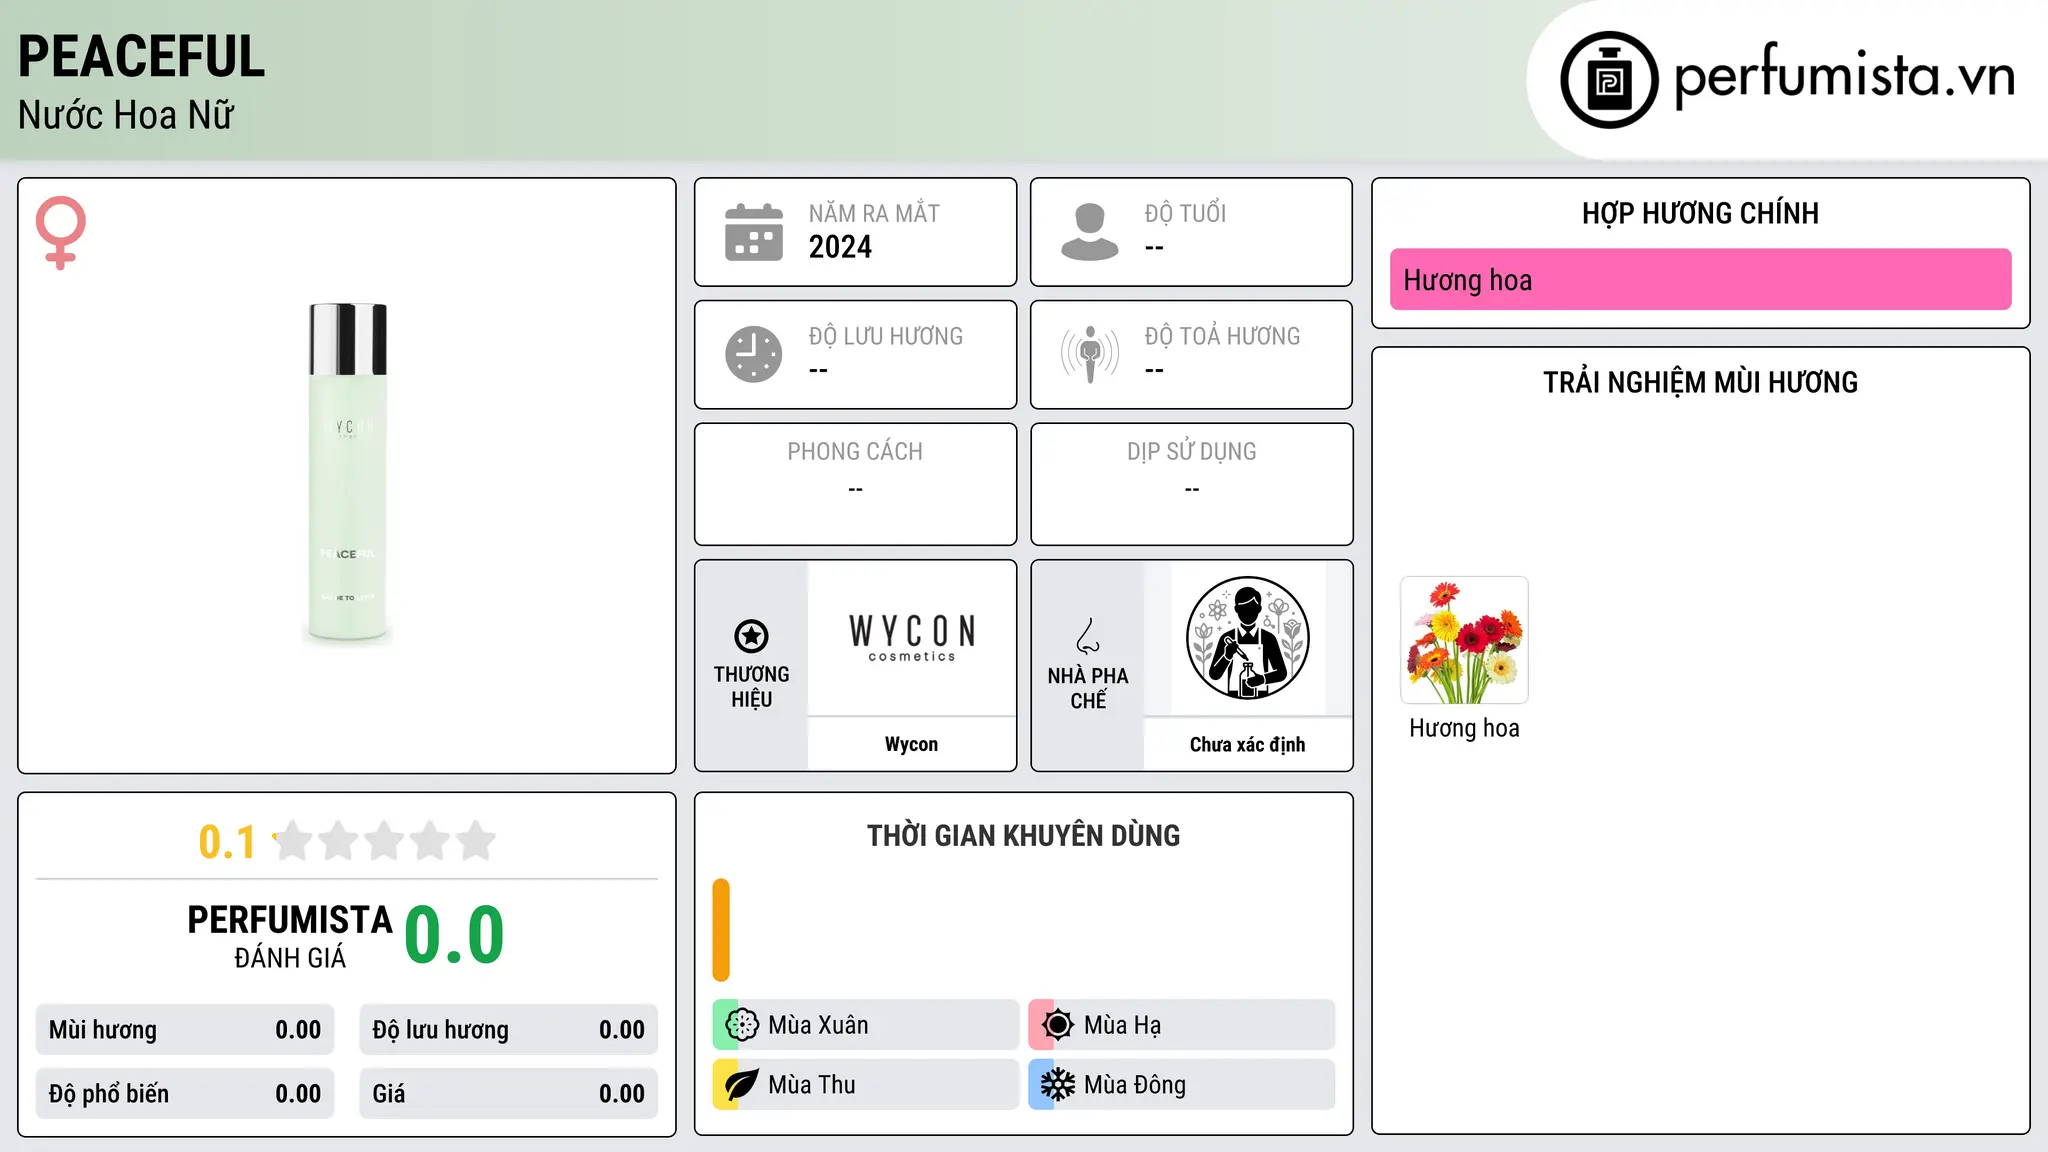Click the Độ phổ biến score row
This screenshot has height=1152, width=2048.
[185, 1094]
